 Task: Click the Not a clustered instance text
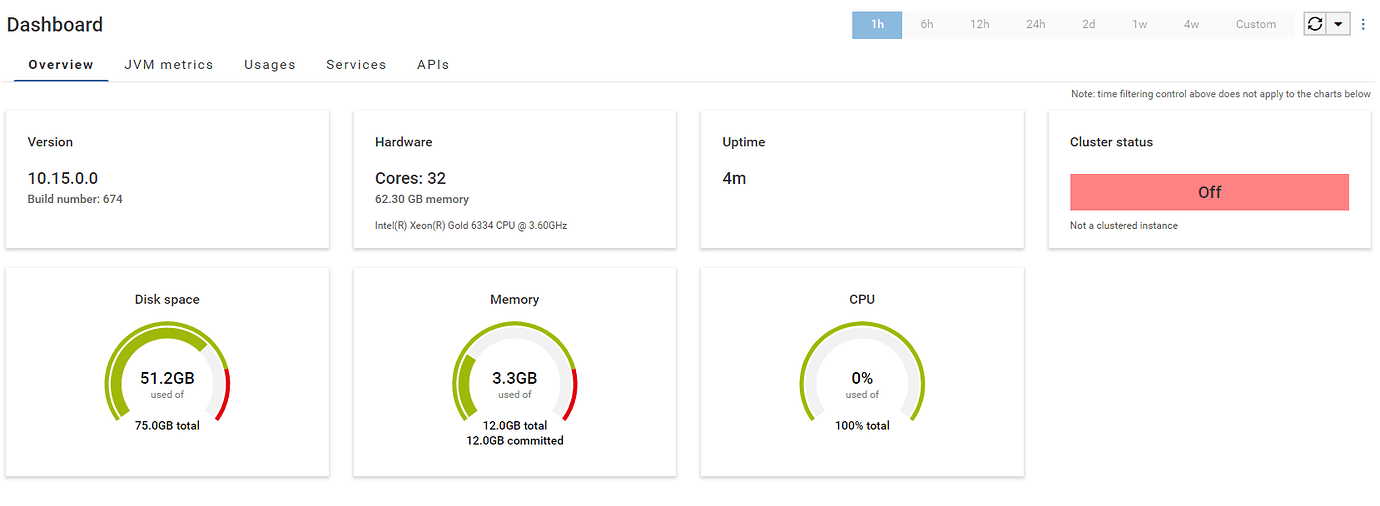(x=1124, y=225)
